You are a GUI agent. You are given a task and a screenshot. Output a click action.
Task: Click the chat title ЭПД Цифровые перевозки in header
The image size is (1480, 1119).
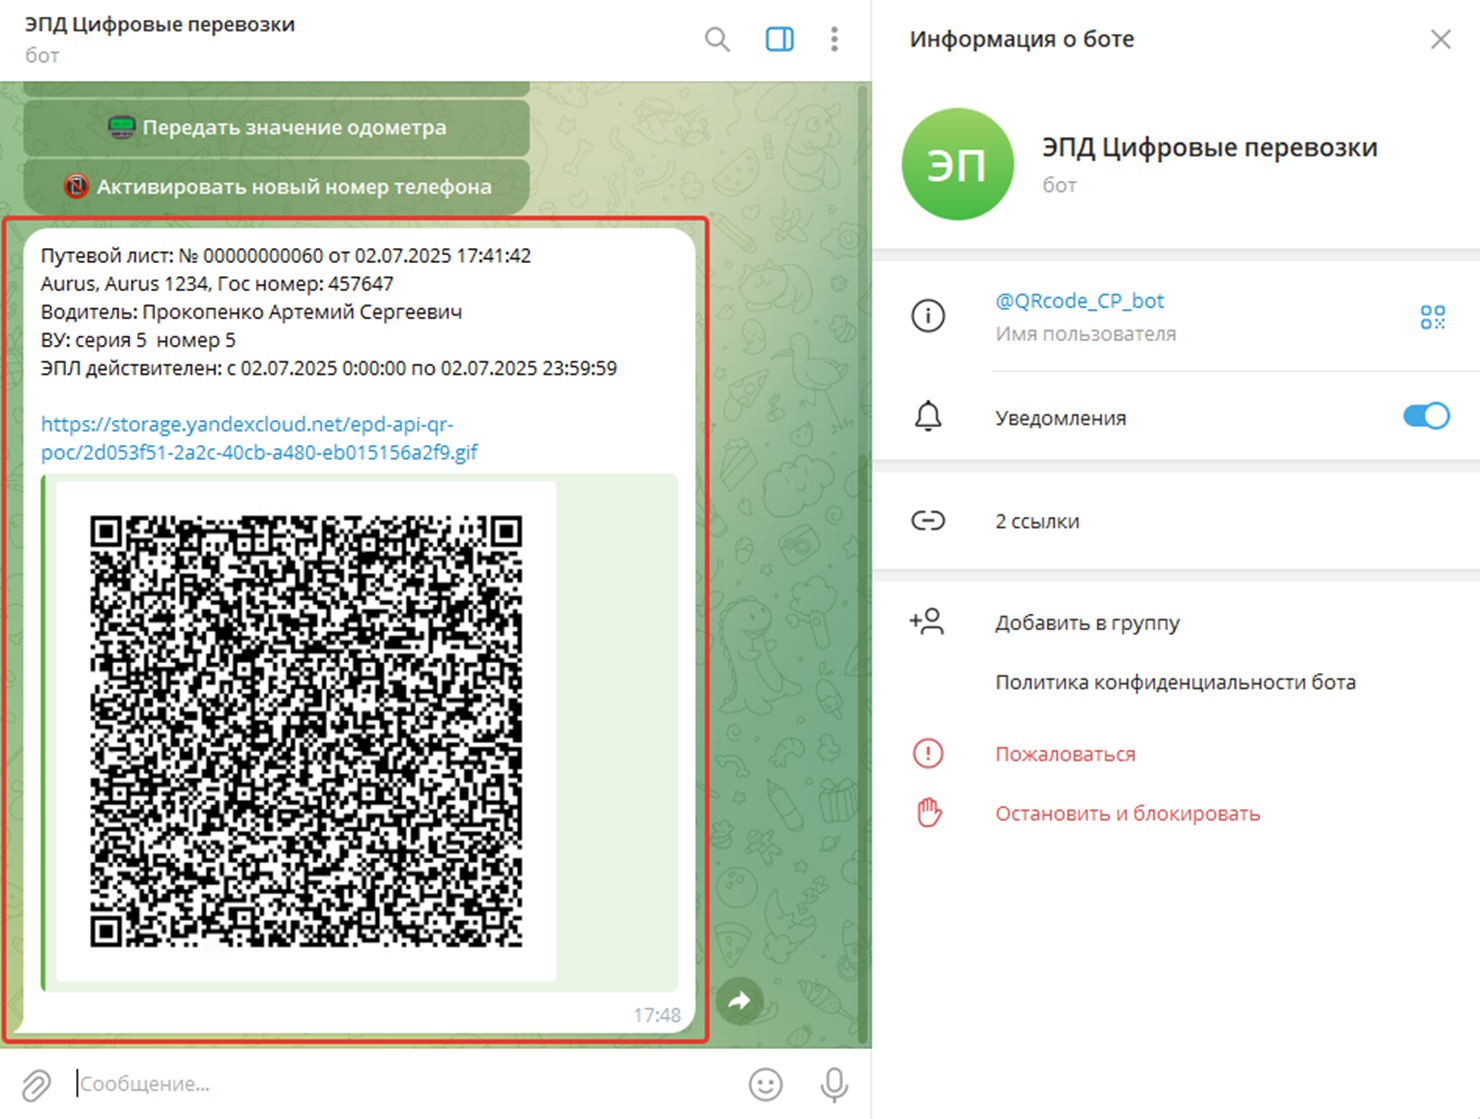pos(160,24)
